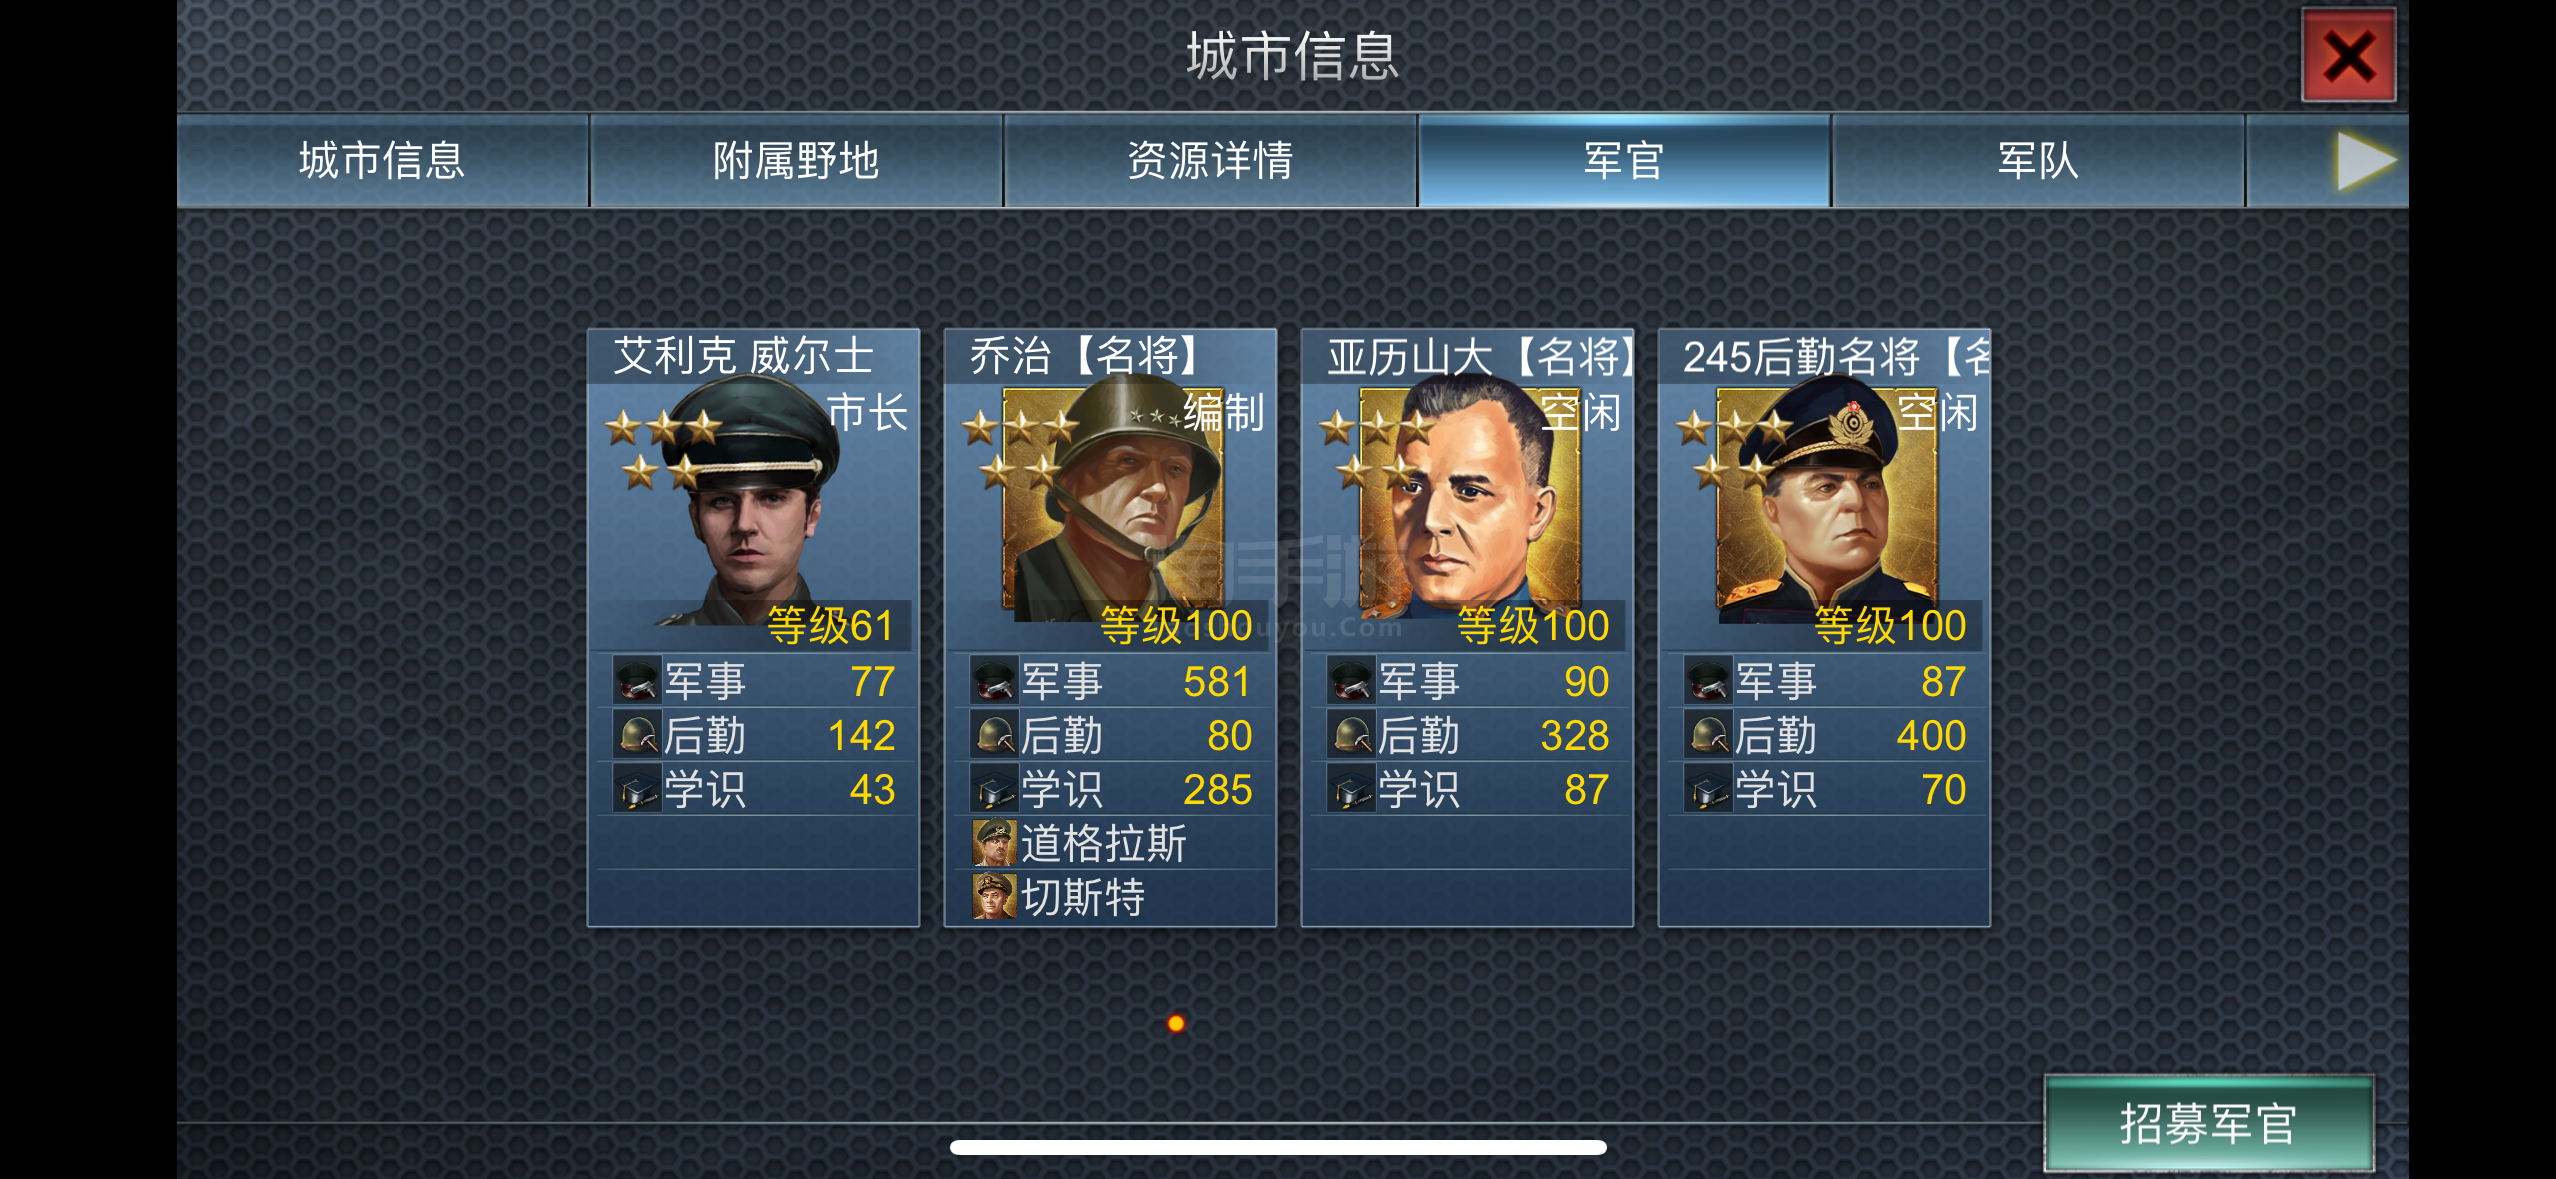This screenshot has width=2556, height=1179.
Task: Click 切斯特 subordinate portrait icon
Action: 994,897
